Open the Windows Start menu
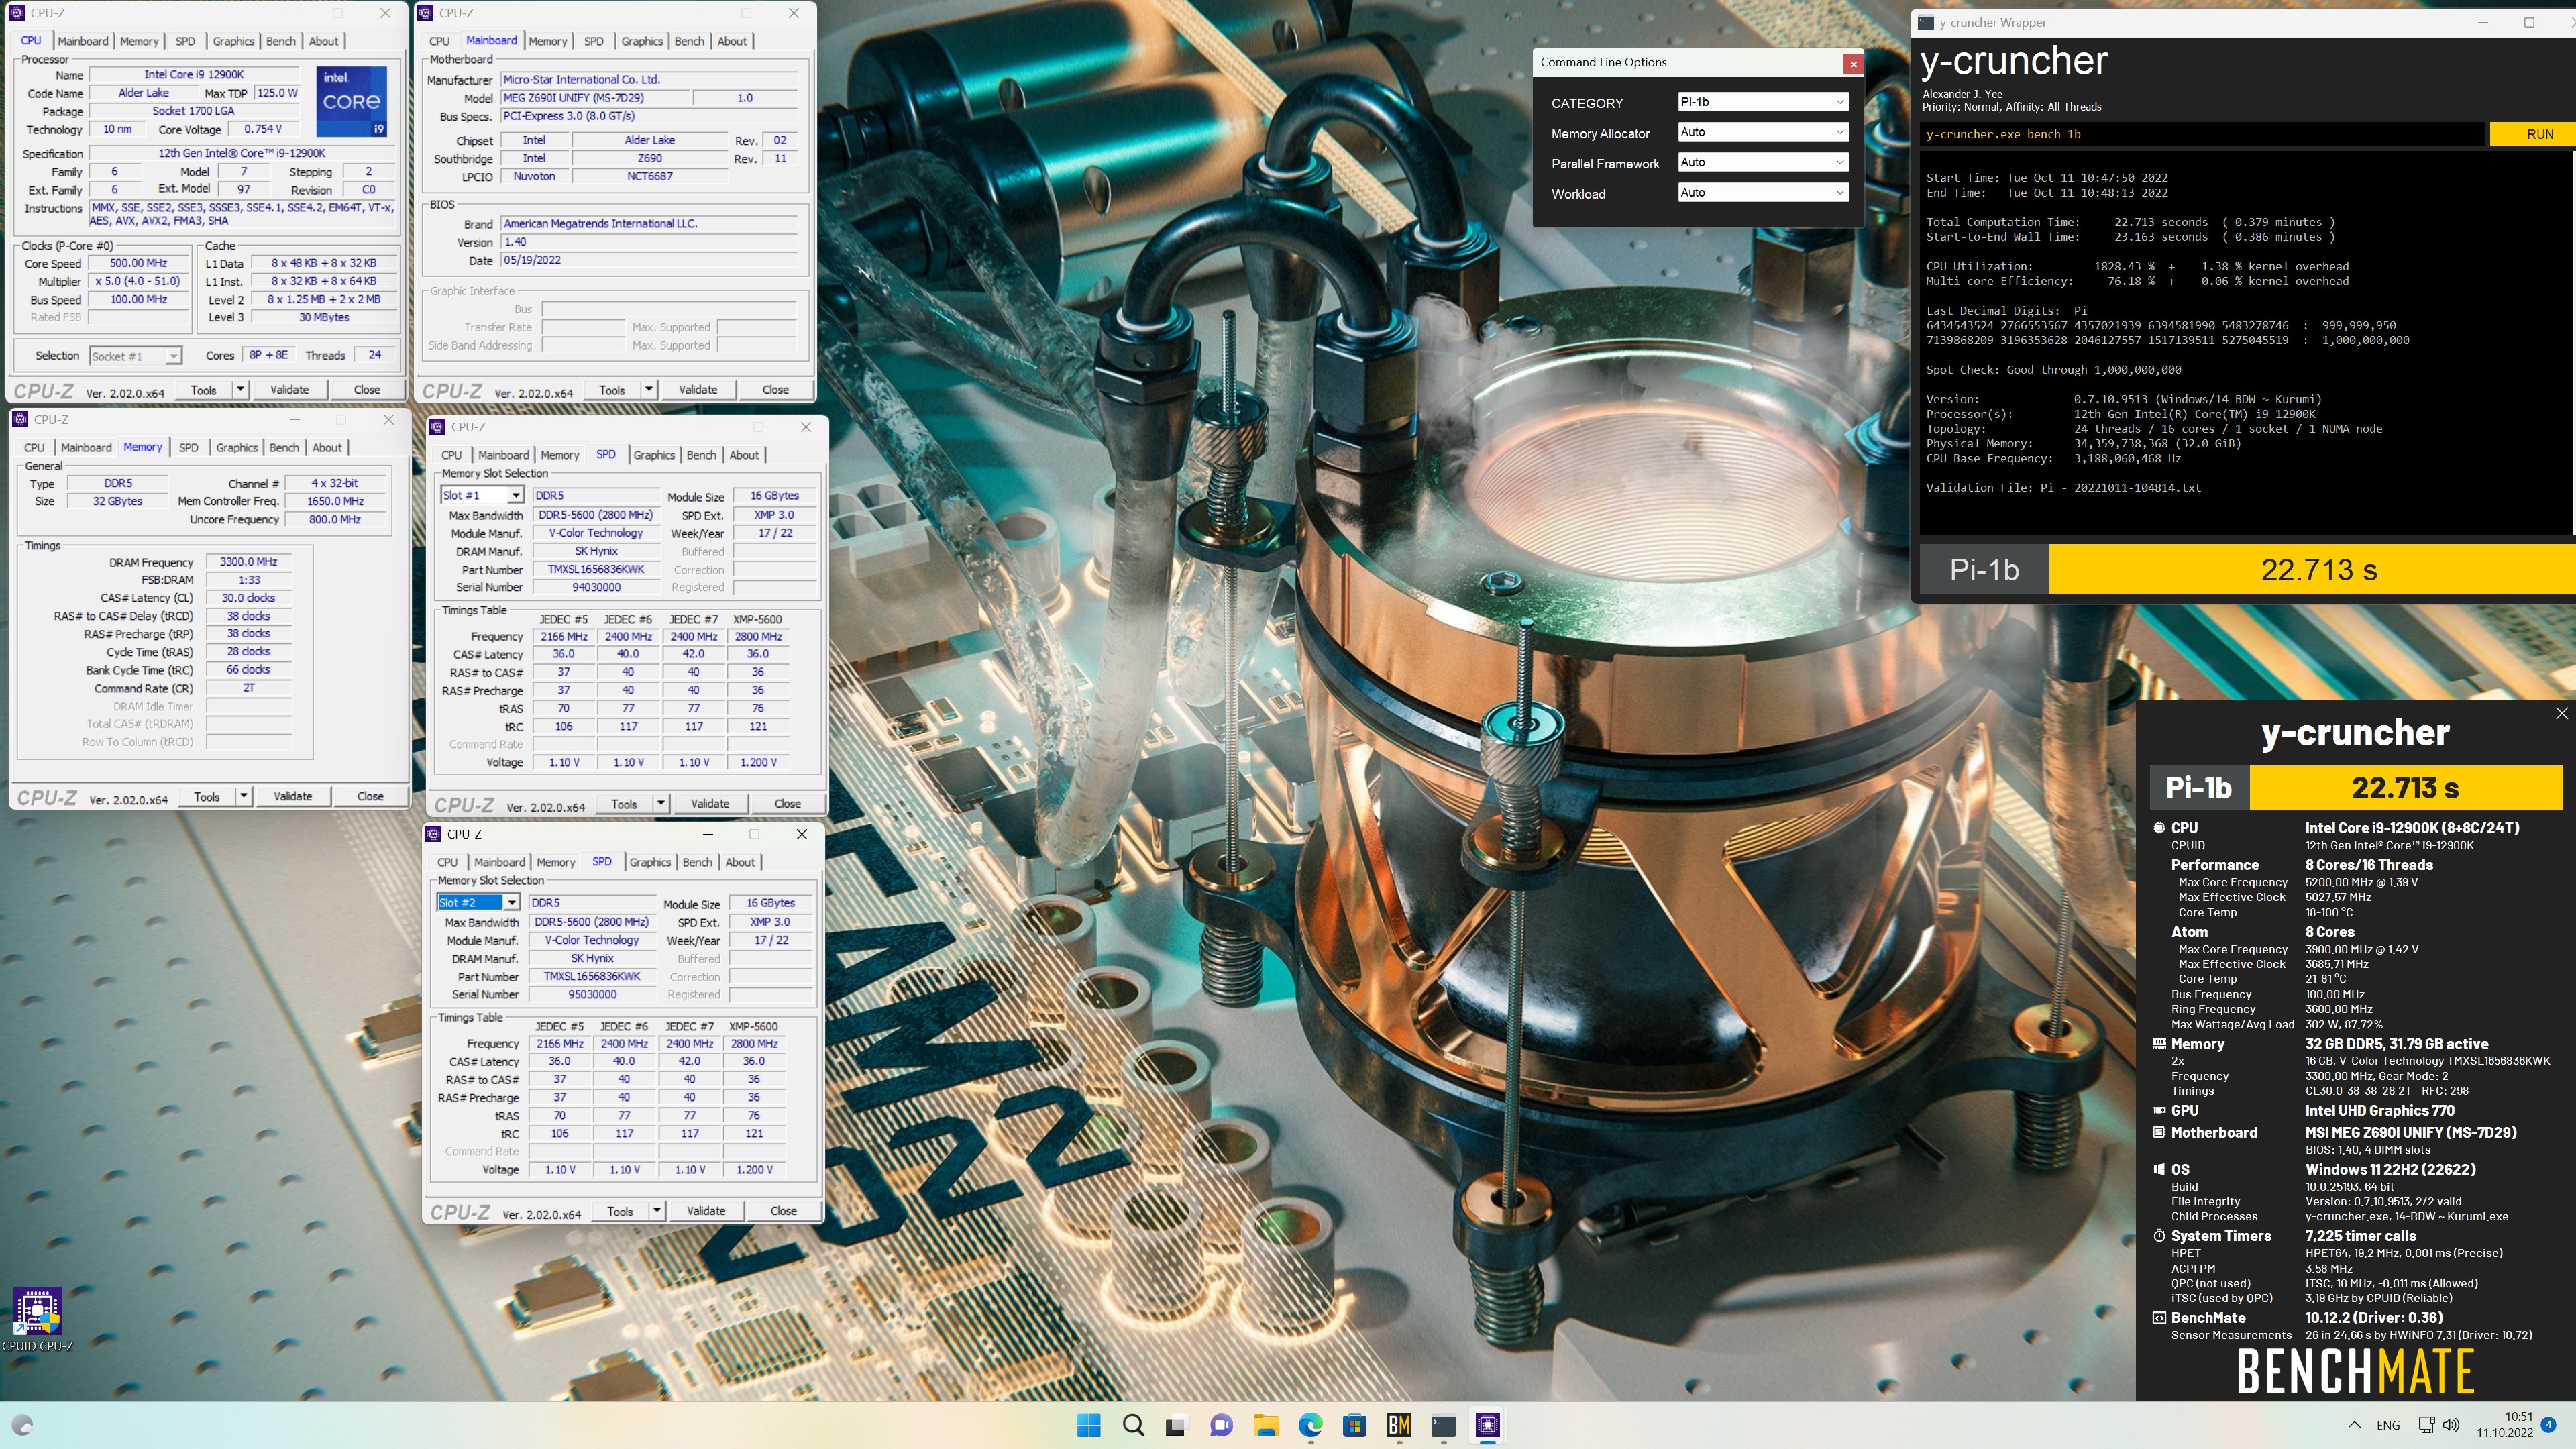 [x=1089, y=1425]
